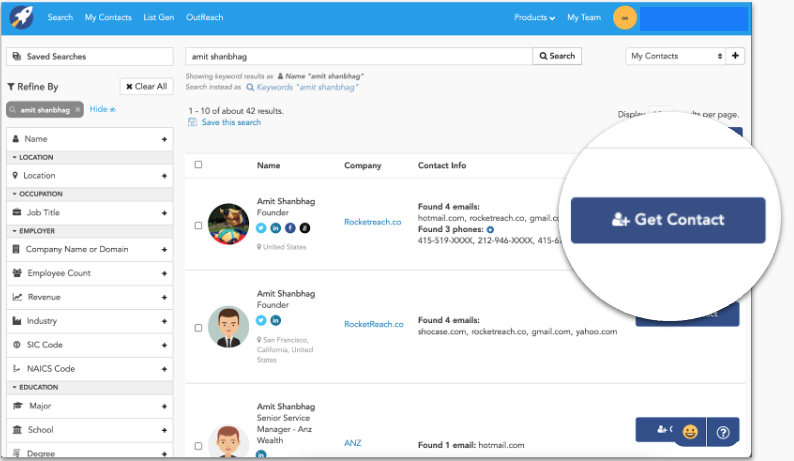Expand the Major filter
Viewport: 794px width, 461px height.
point(90,406)
